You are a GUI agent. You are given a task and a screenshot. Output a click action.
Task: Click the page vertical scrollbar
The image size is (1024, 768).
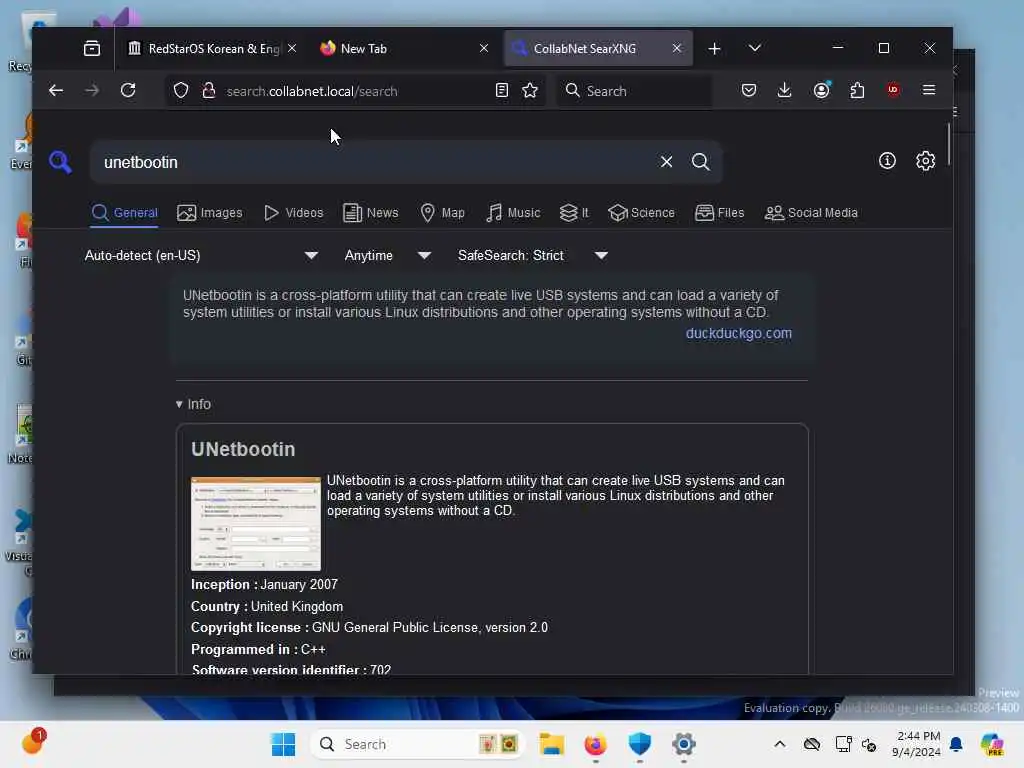point(948,144)
